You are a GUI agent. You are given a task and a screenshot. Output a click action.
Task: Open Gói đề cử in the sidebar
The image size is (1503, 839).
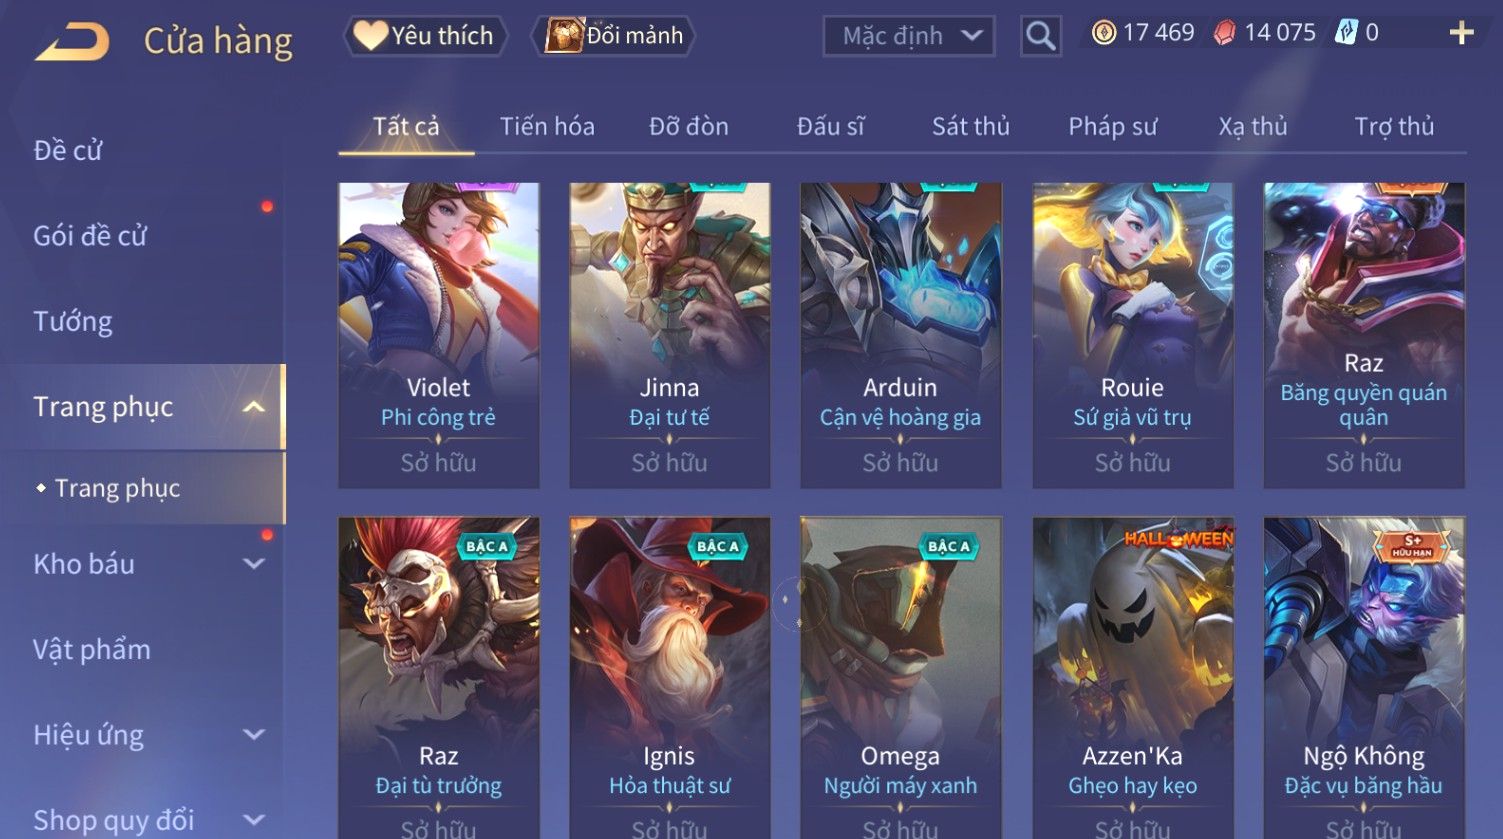90,236
